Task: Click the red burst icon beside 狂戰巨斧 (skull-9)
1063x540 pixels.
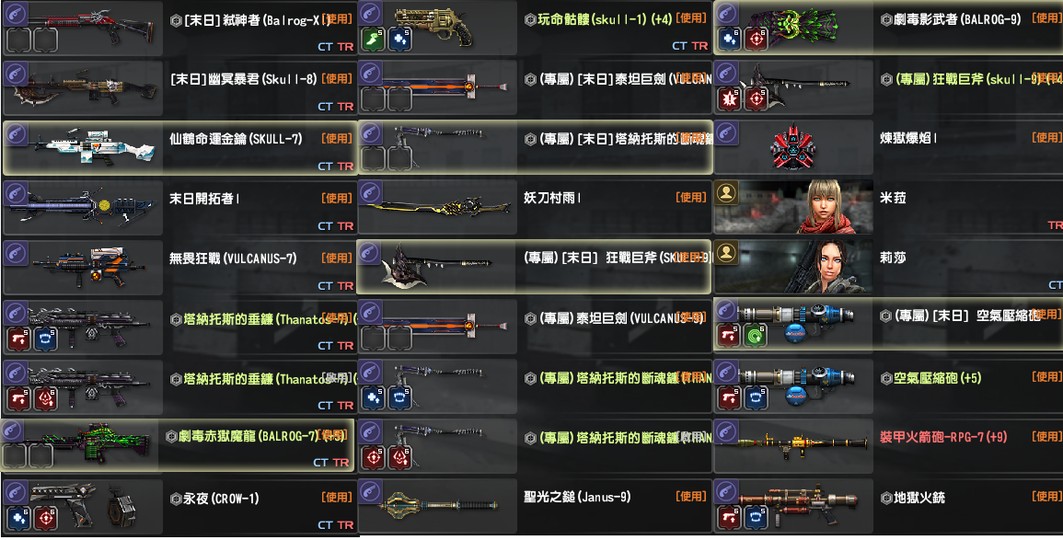Action: [729, 99]
